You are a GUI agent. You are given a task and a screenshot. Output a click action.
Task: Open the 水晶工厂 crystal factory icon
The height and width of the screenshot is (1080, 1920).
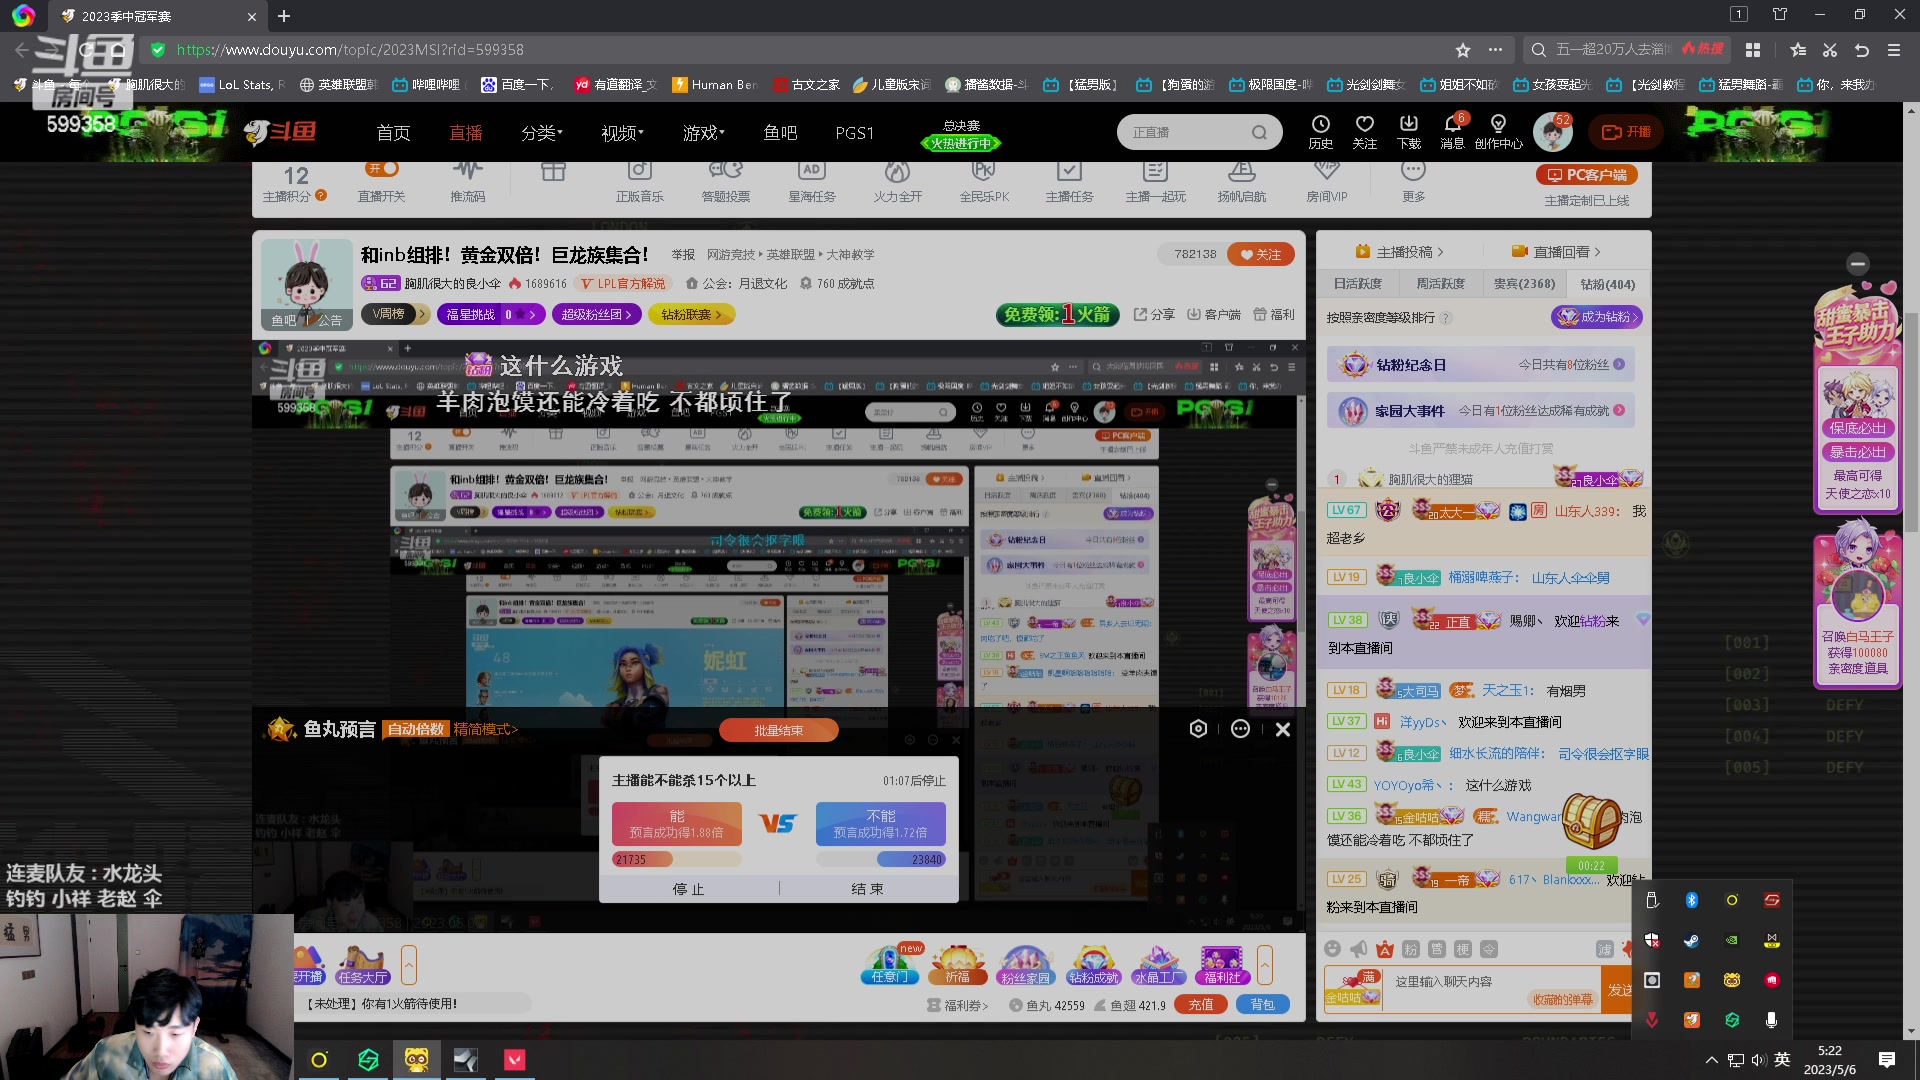point(1158,965)
